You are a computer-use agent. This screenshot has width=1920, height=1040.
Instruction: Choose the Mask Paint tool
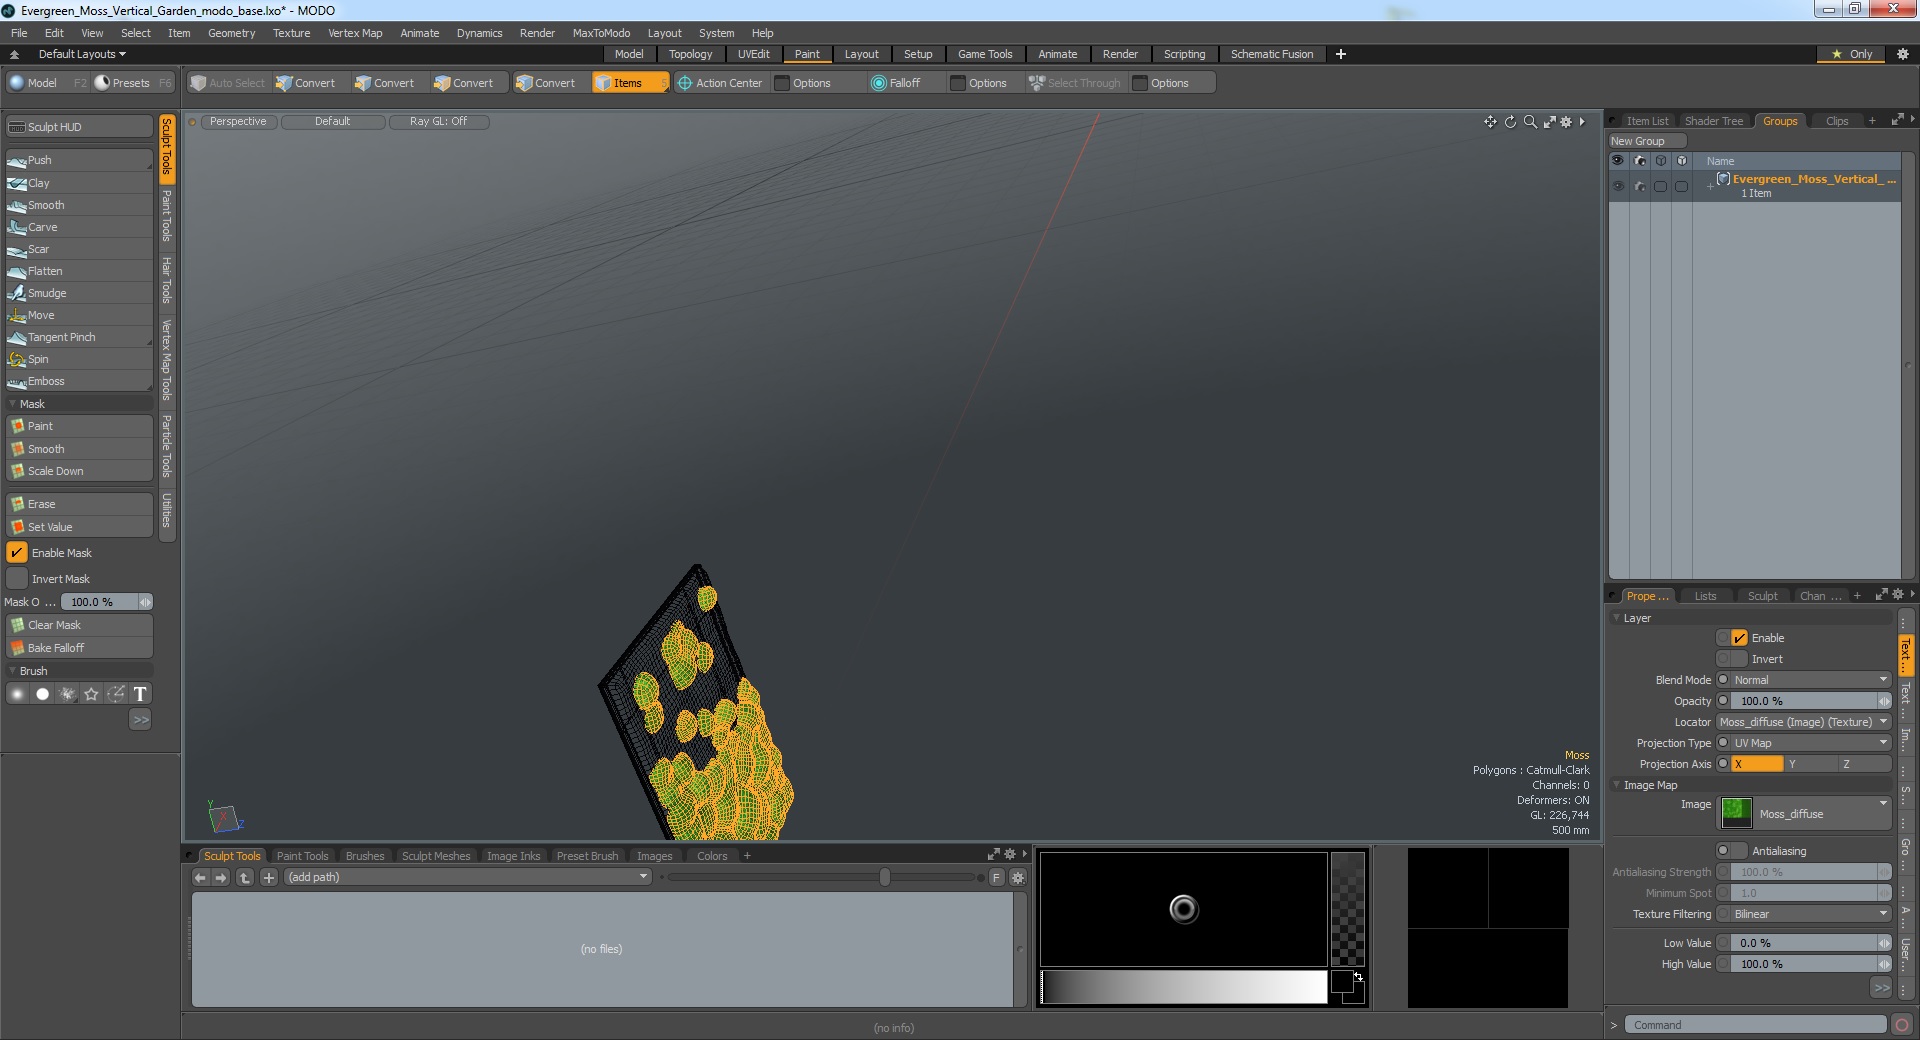(x=79, y=426)
